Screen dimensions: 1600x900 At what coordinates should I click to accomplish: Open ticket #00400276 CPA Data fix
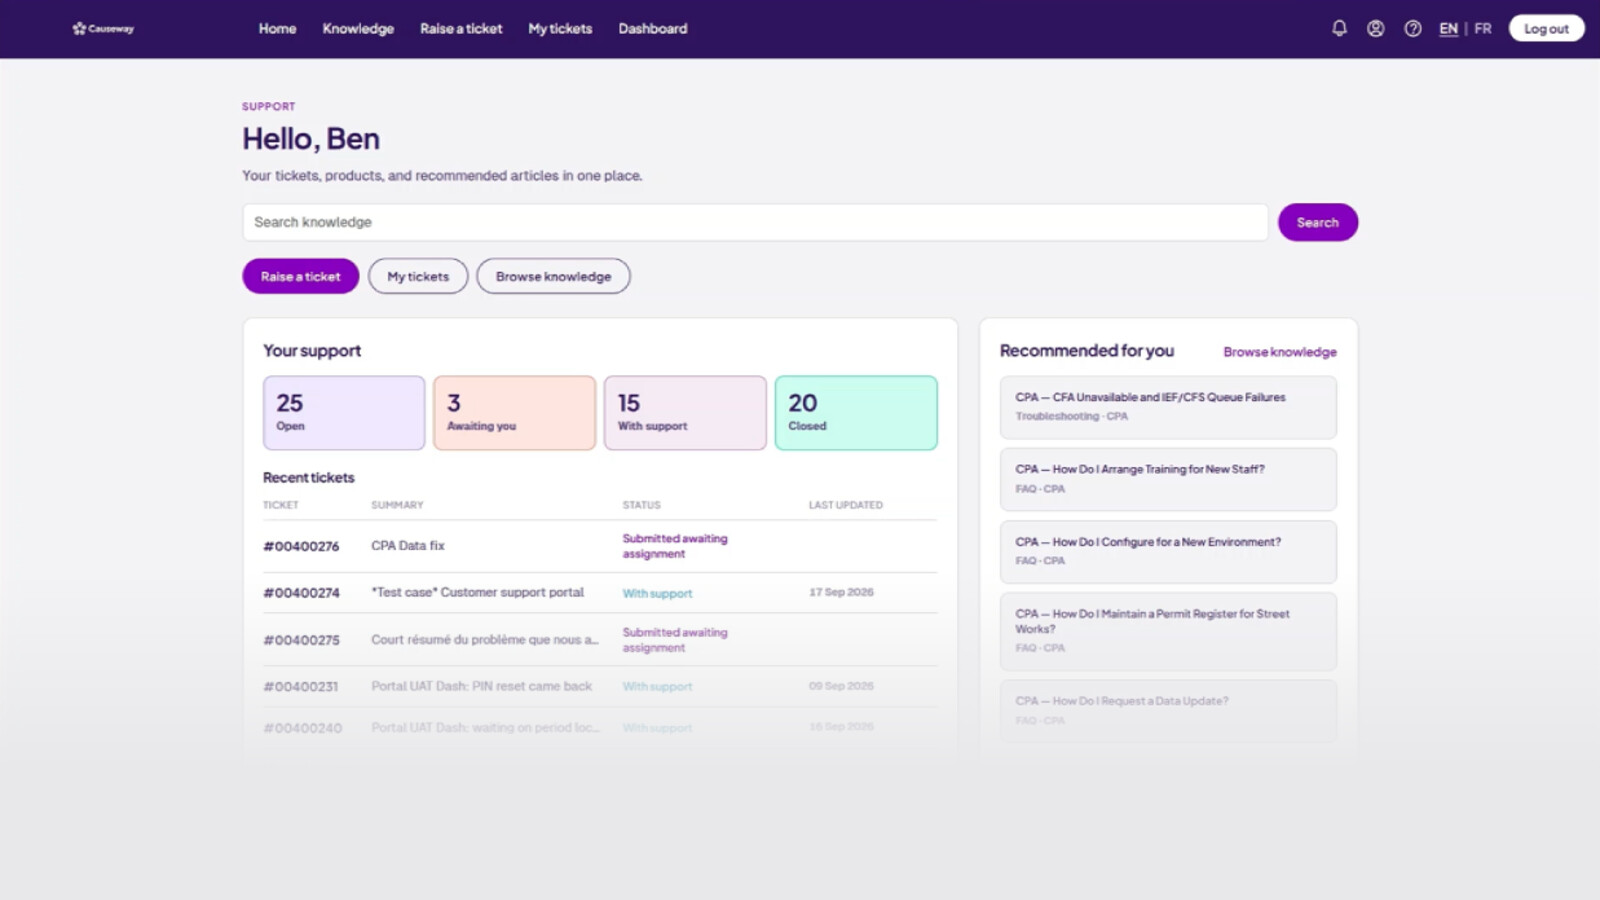(600, 546)
